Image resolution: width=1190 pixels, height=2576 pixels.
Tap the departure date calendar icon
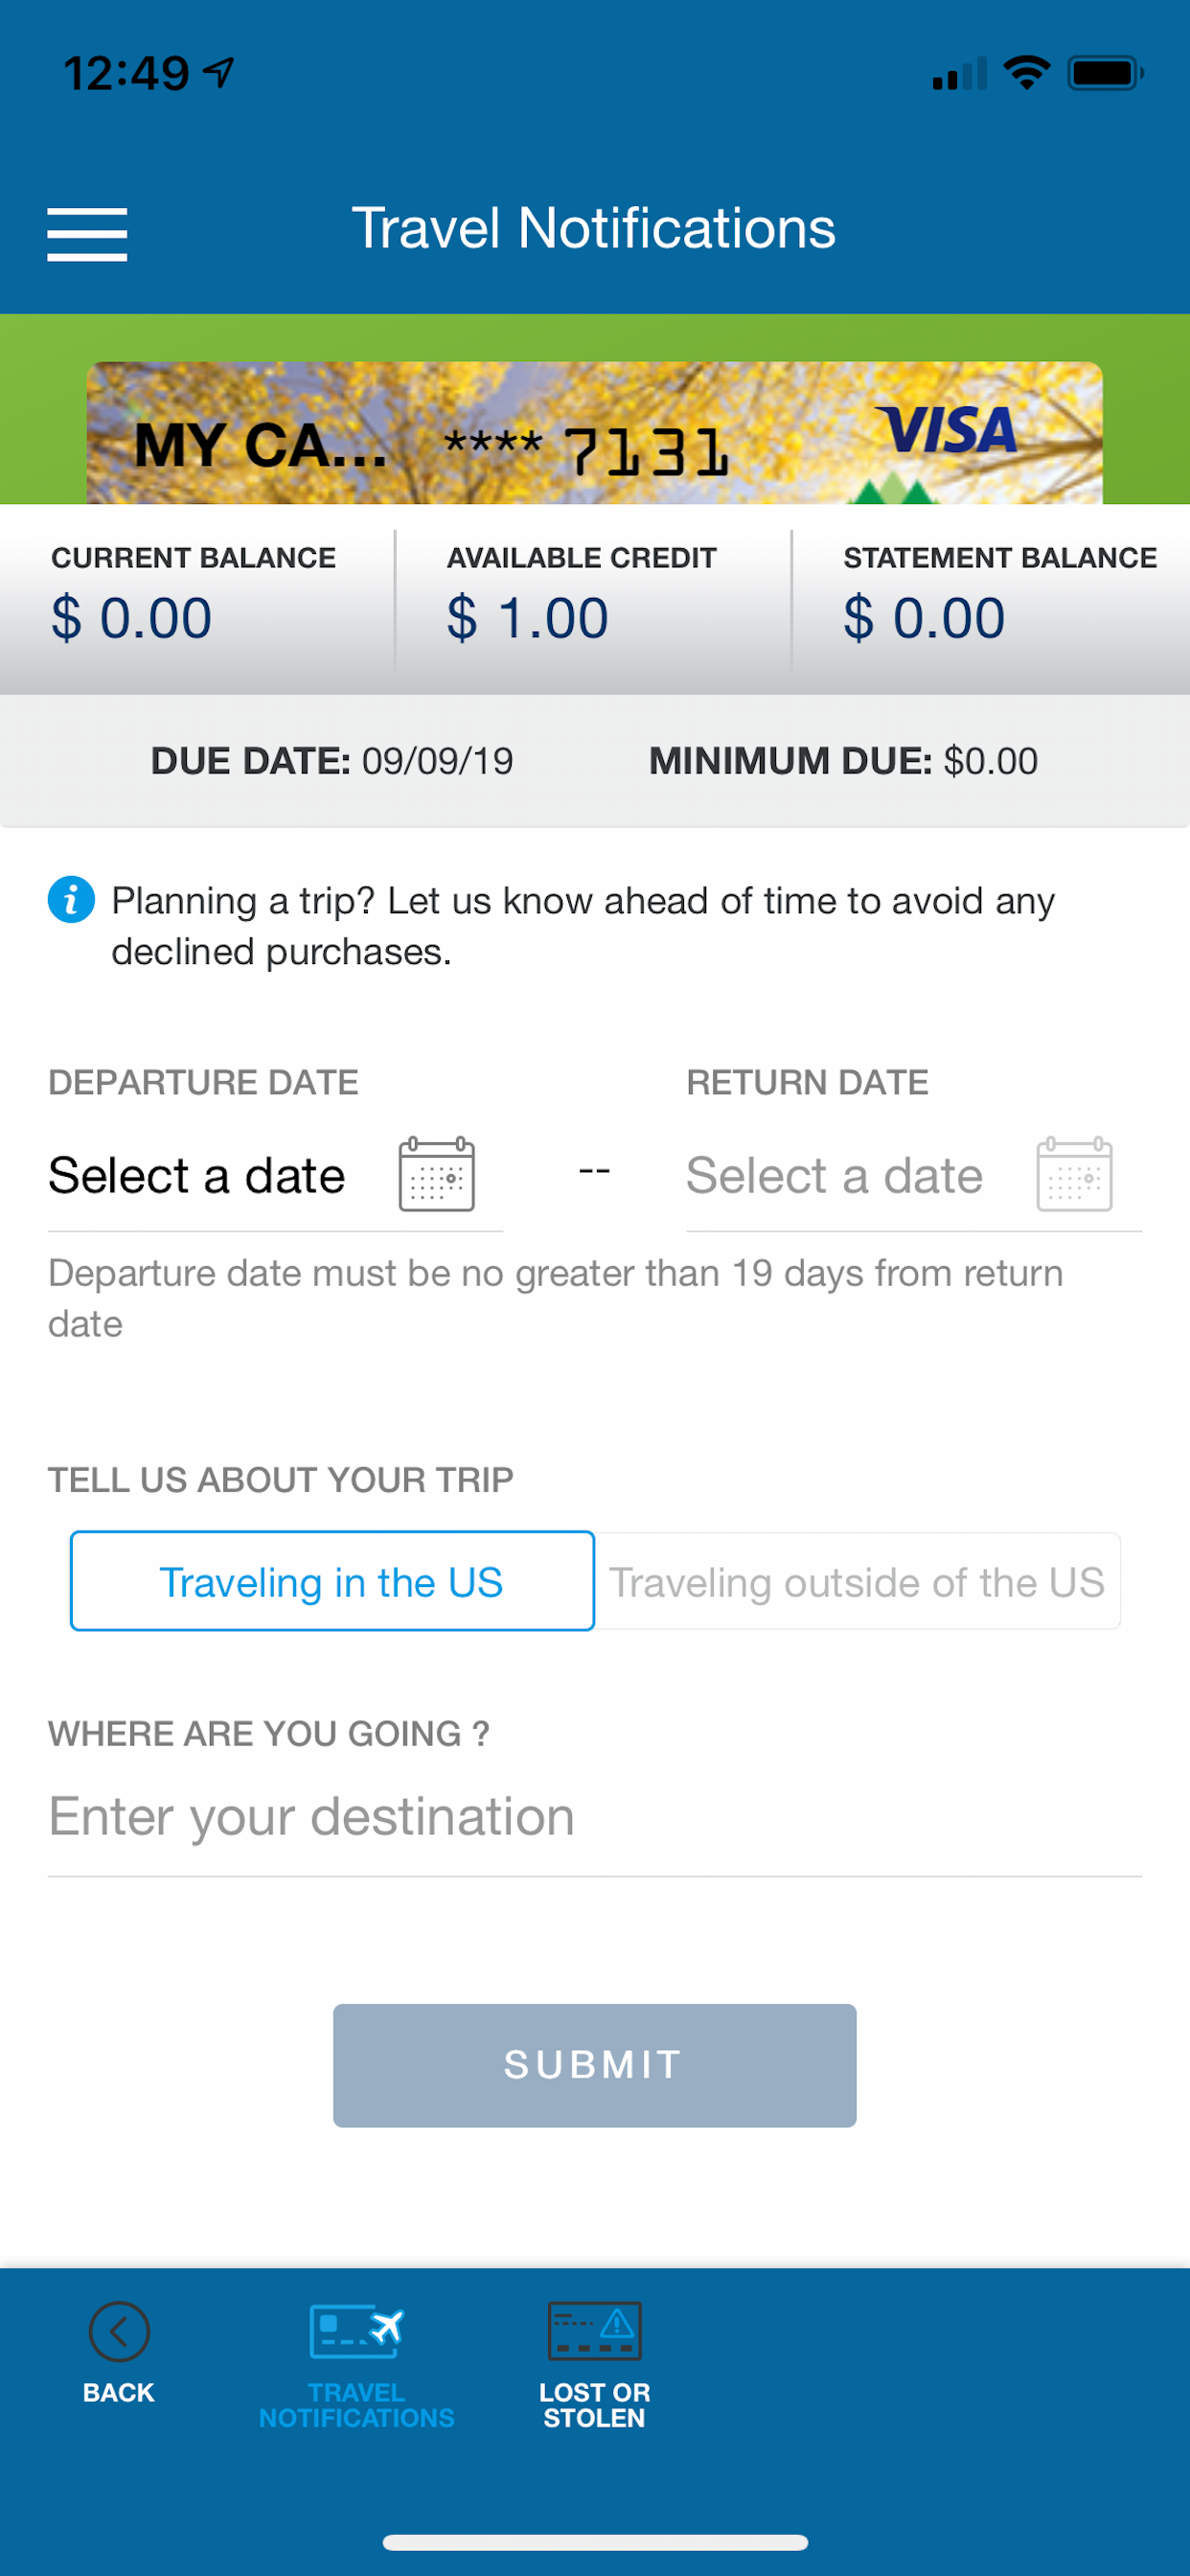click(x=437, y=1174)
